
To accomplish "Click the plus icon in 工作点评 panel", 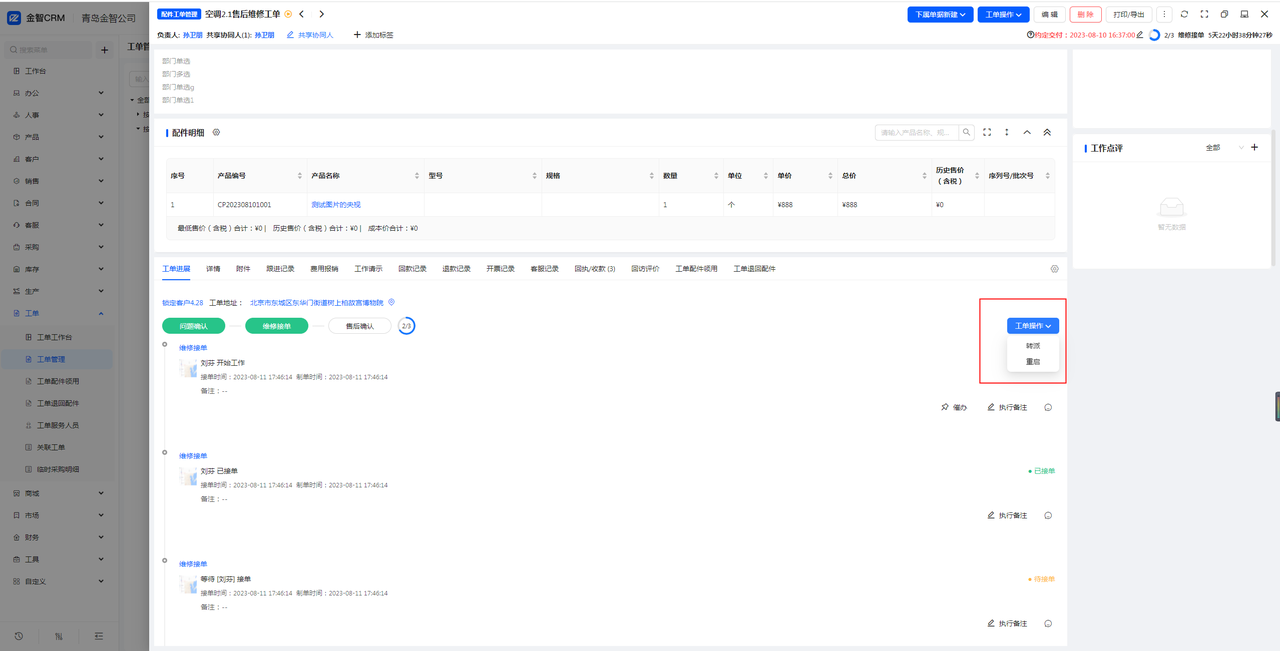I will pyautogui.click(x=1255, y=148).
